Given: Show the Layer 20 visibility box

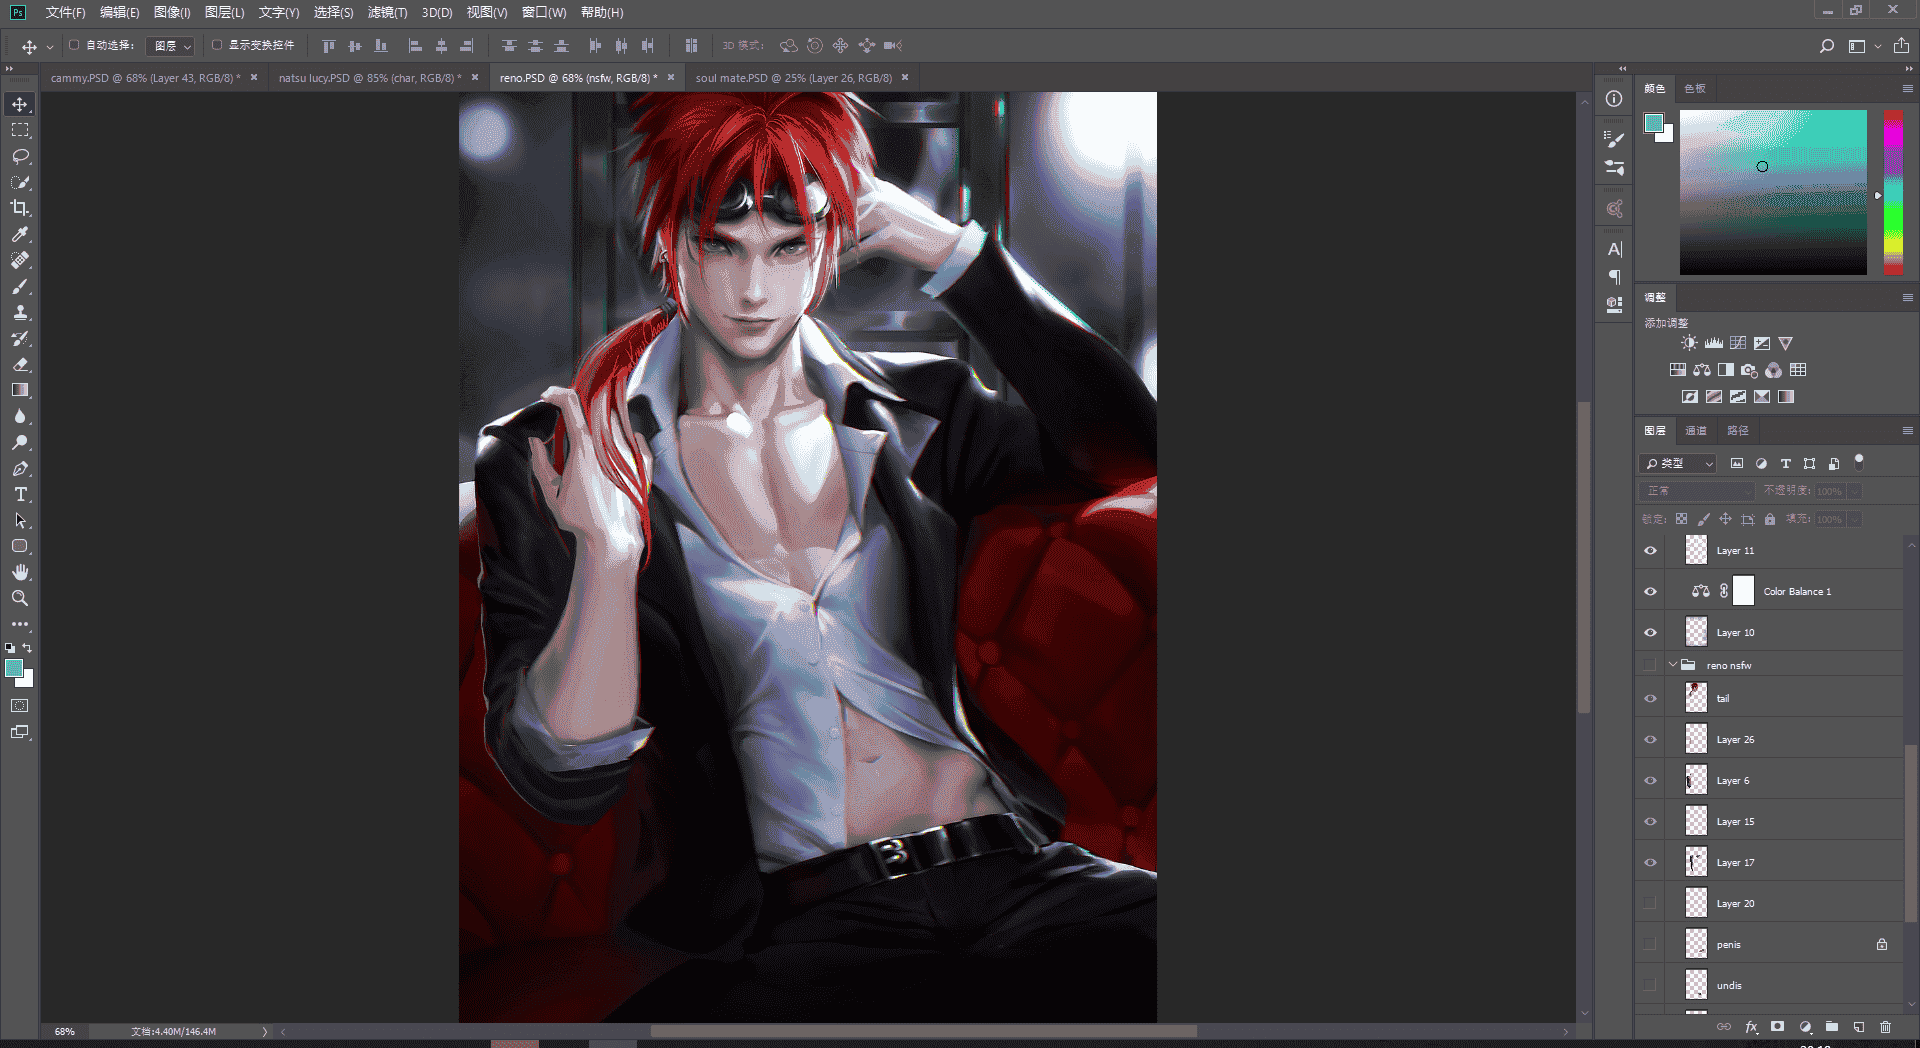Looking at the screenshot, I should [x=1650, y=904].
